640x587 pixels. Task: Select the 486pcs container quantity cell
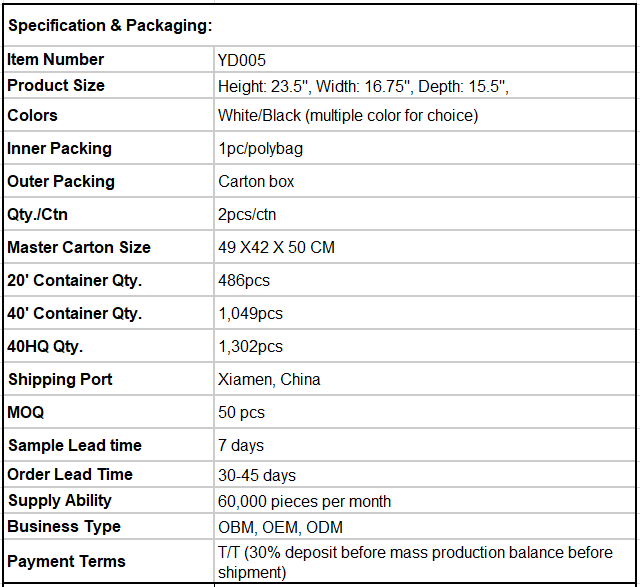pyautogui.click(x=424, y=280)
